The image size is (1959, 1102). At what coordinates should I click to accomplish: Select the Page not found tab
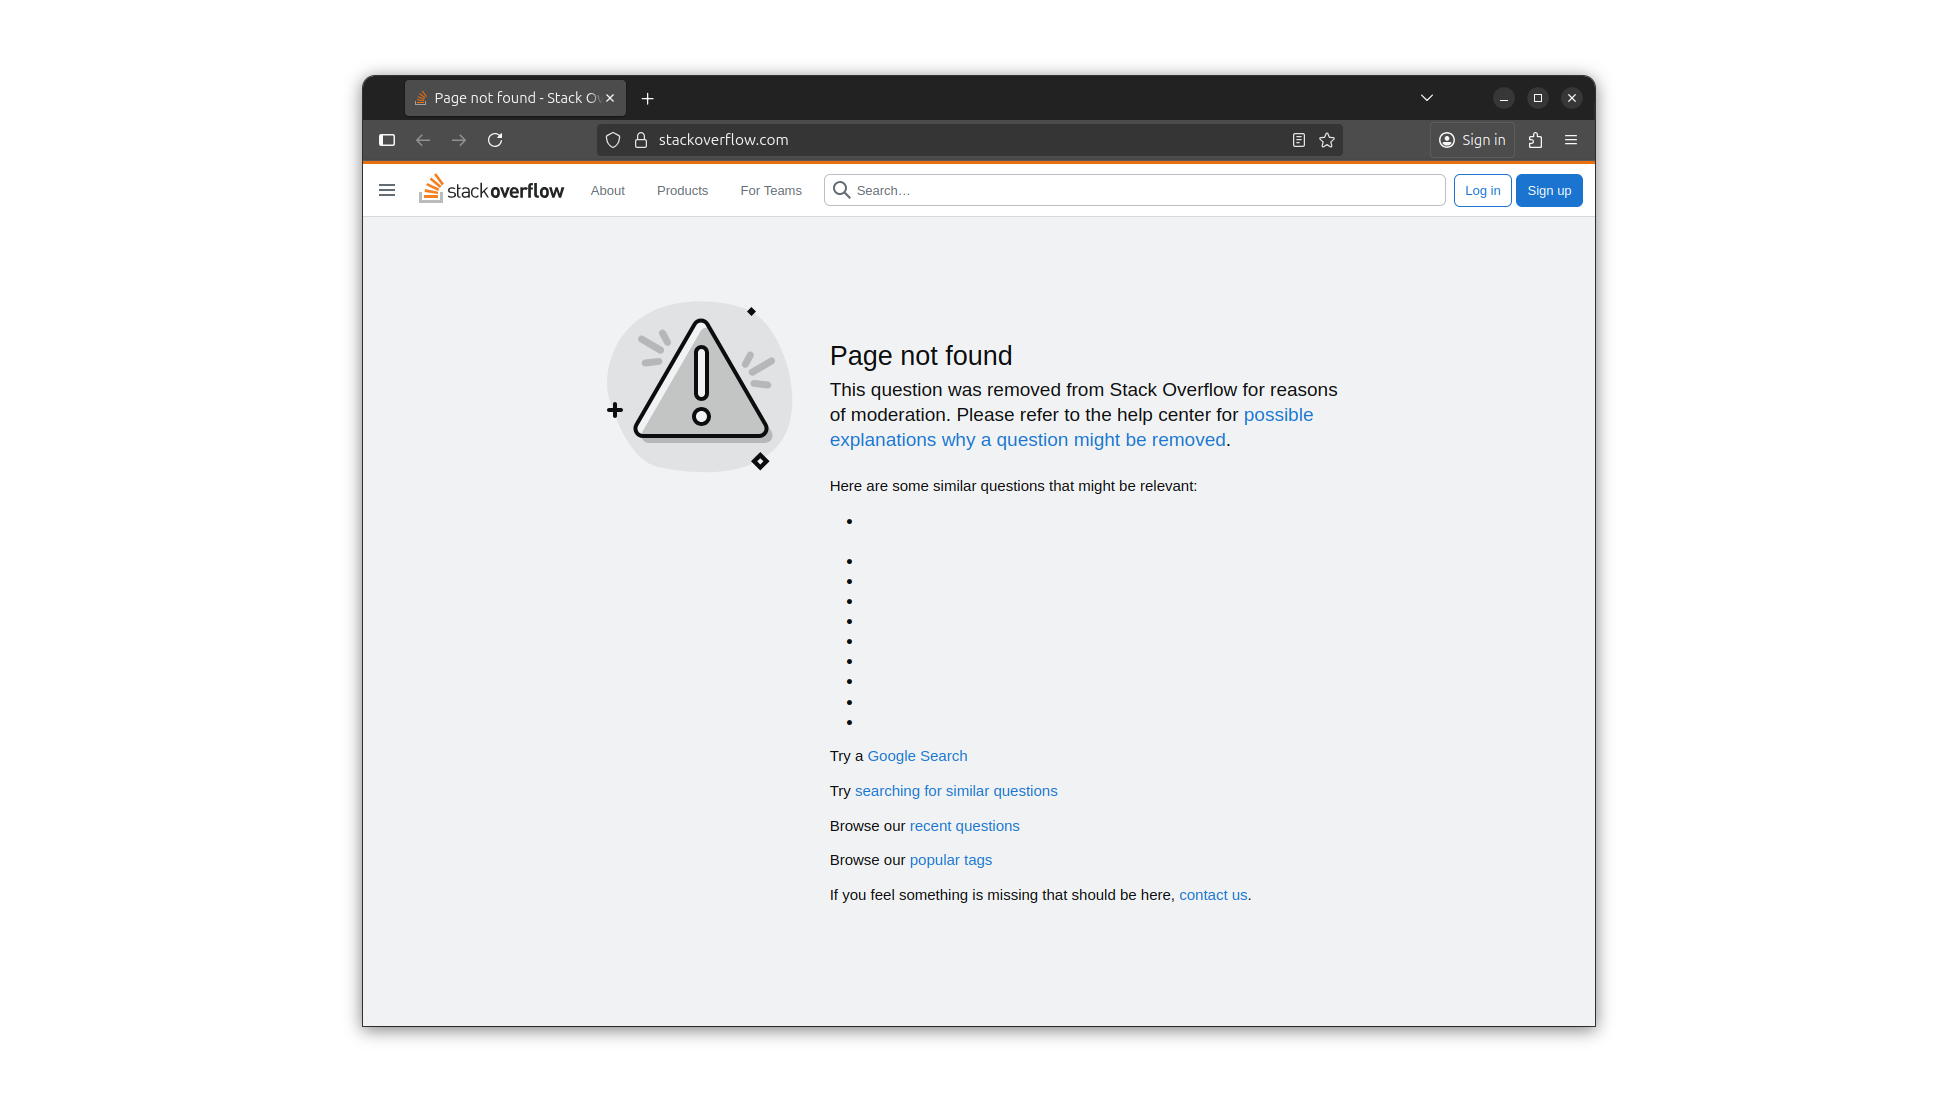pyautogui.click(x=509, y=98)
